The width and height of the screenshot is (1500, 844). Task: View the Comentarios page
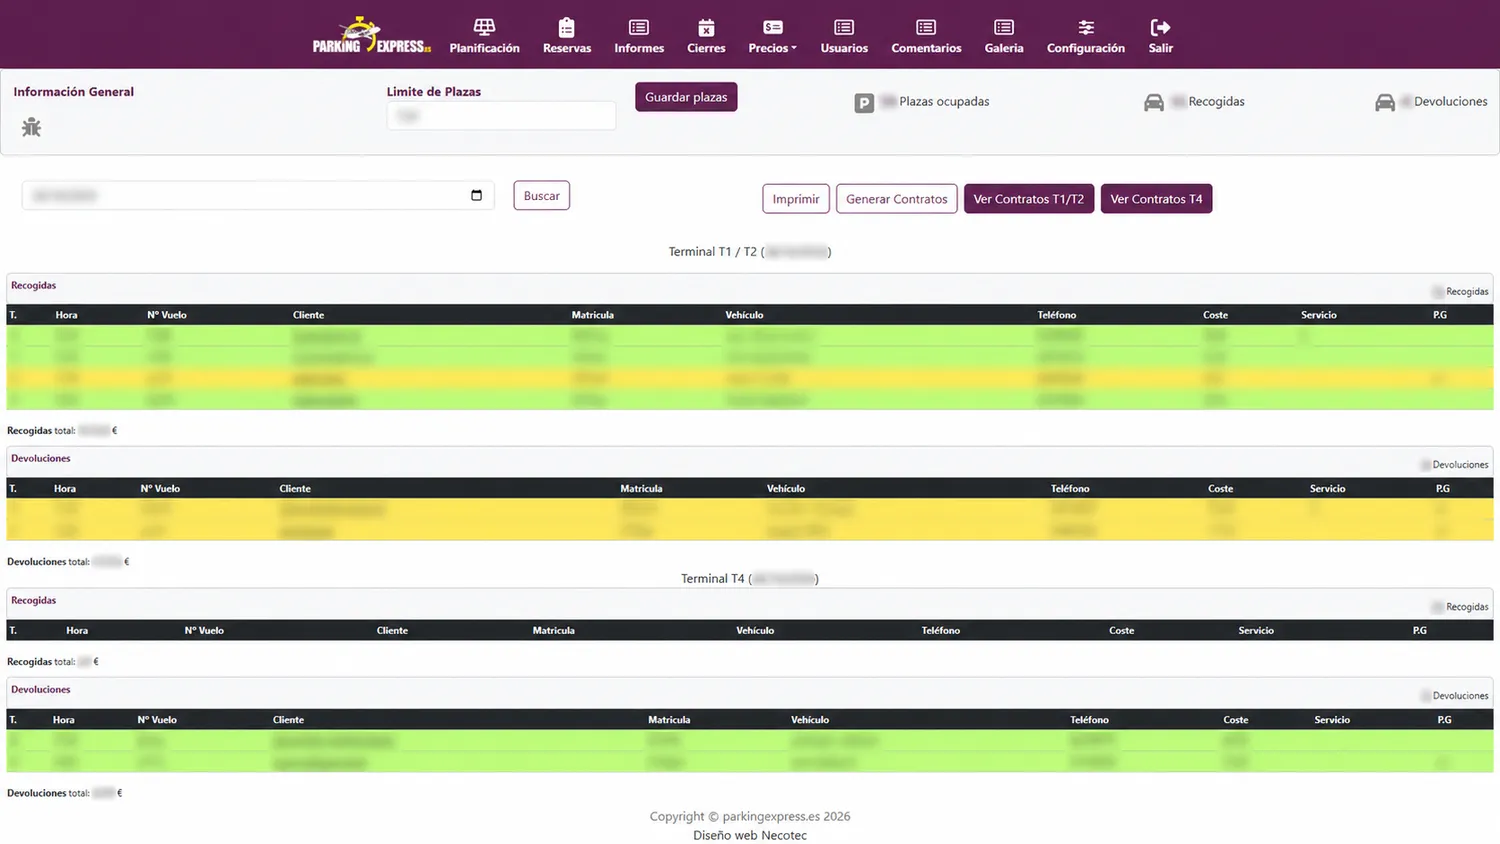click(x=926, y=36)
